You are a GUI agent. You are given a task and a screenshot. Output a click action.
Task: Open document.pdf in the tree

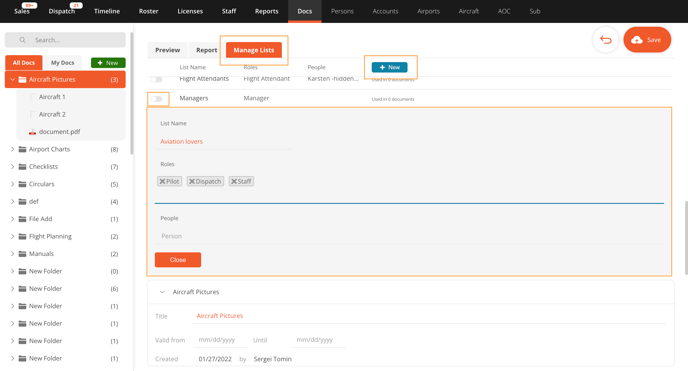[x=59, y=132]
